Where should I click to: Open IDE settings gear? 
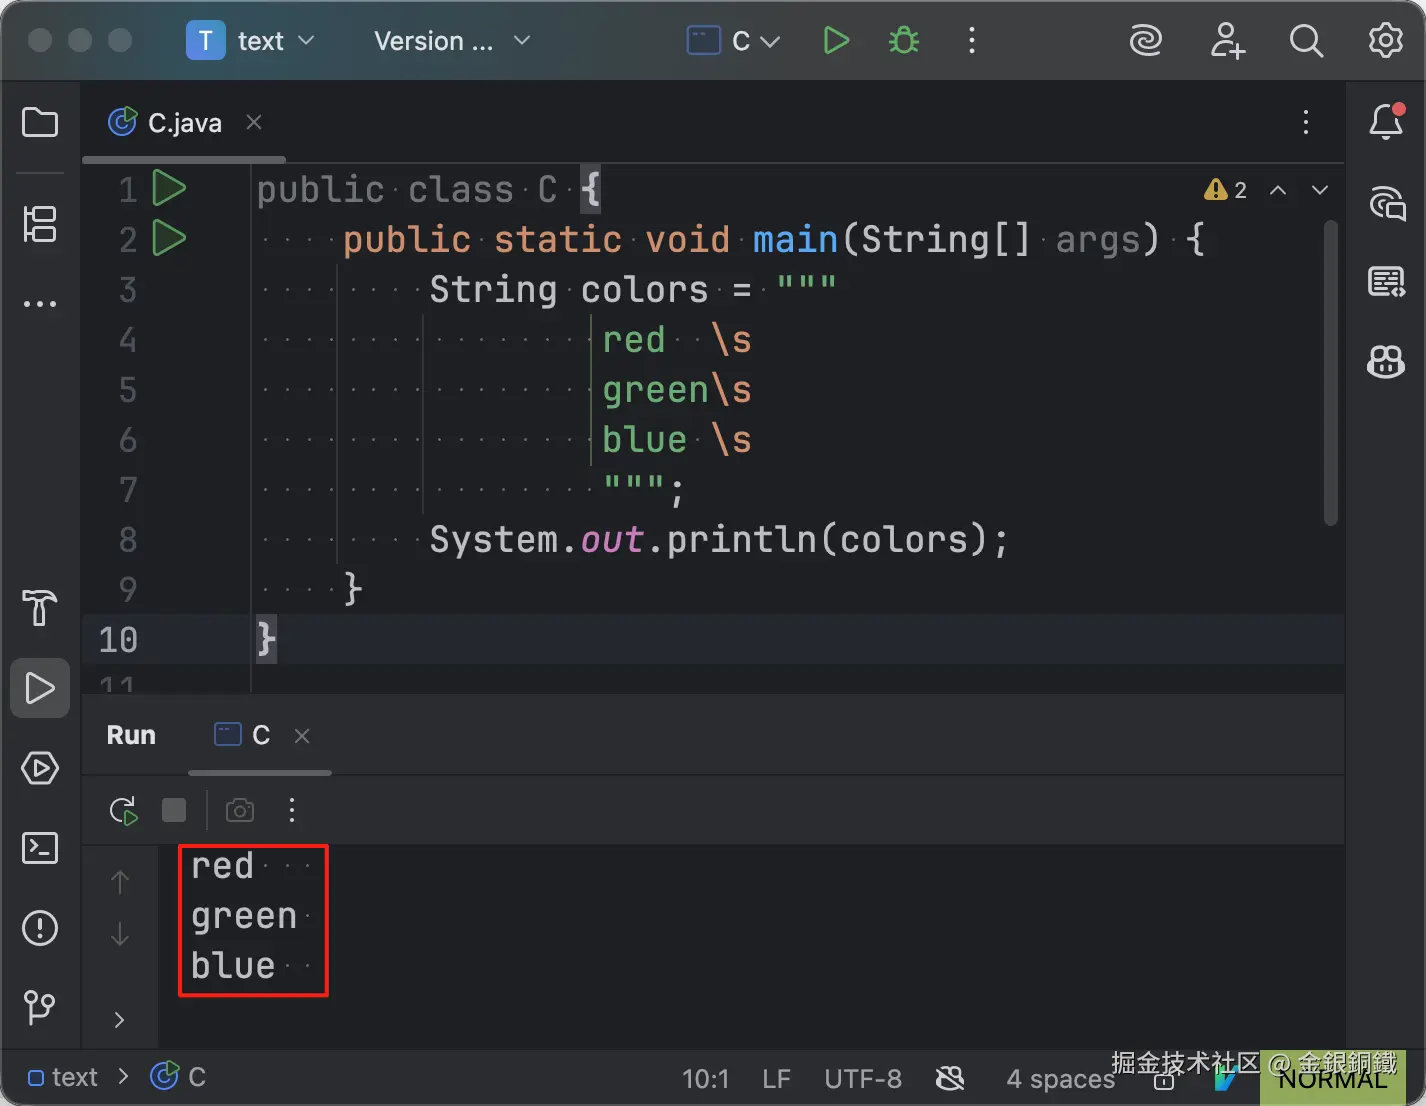tap(1386, 41)
